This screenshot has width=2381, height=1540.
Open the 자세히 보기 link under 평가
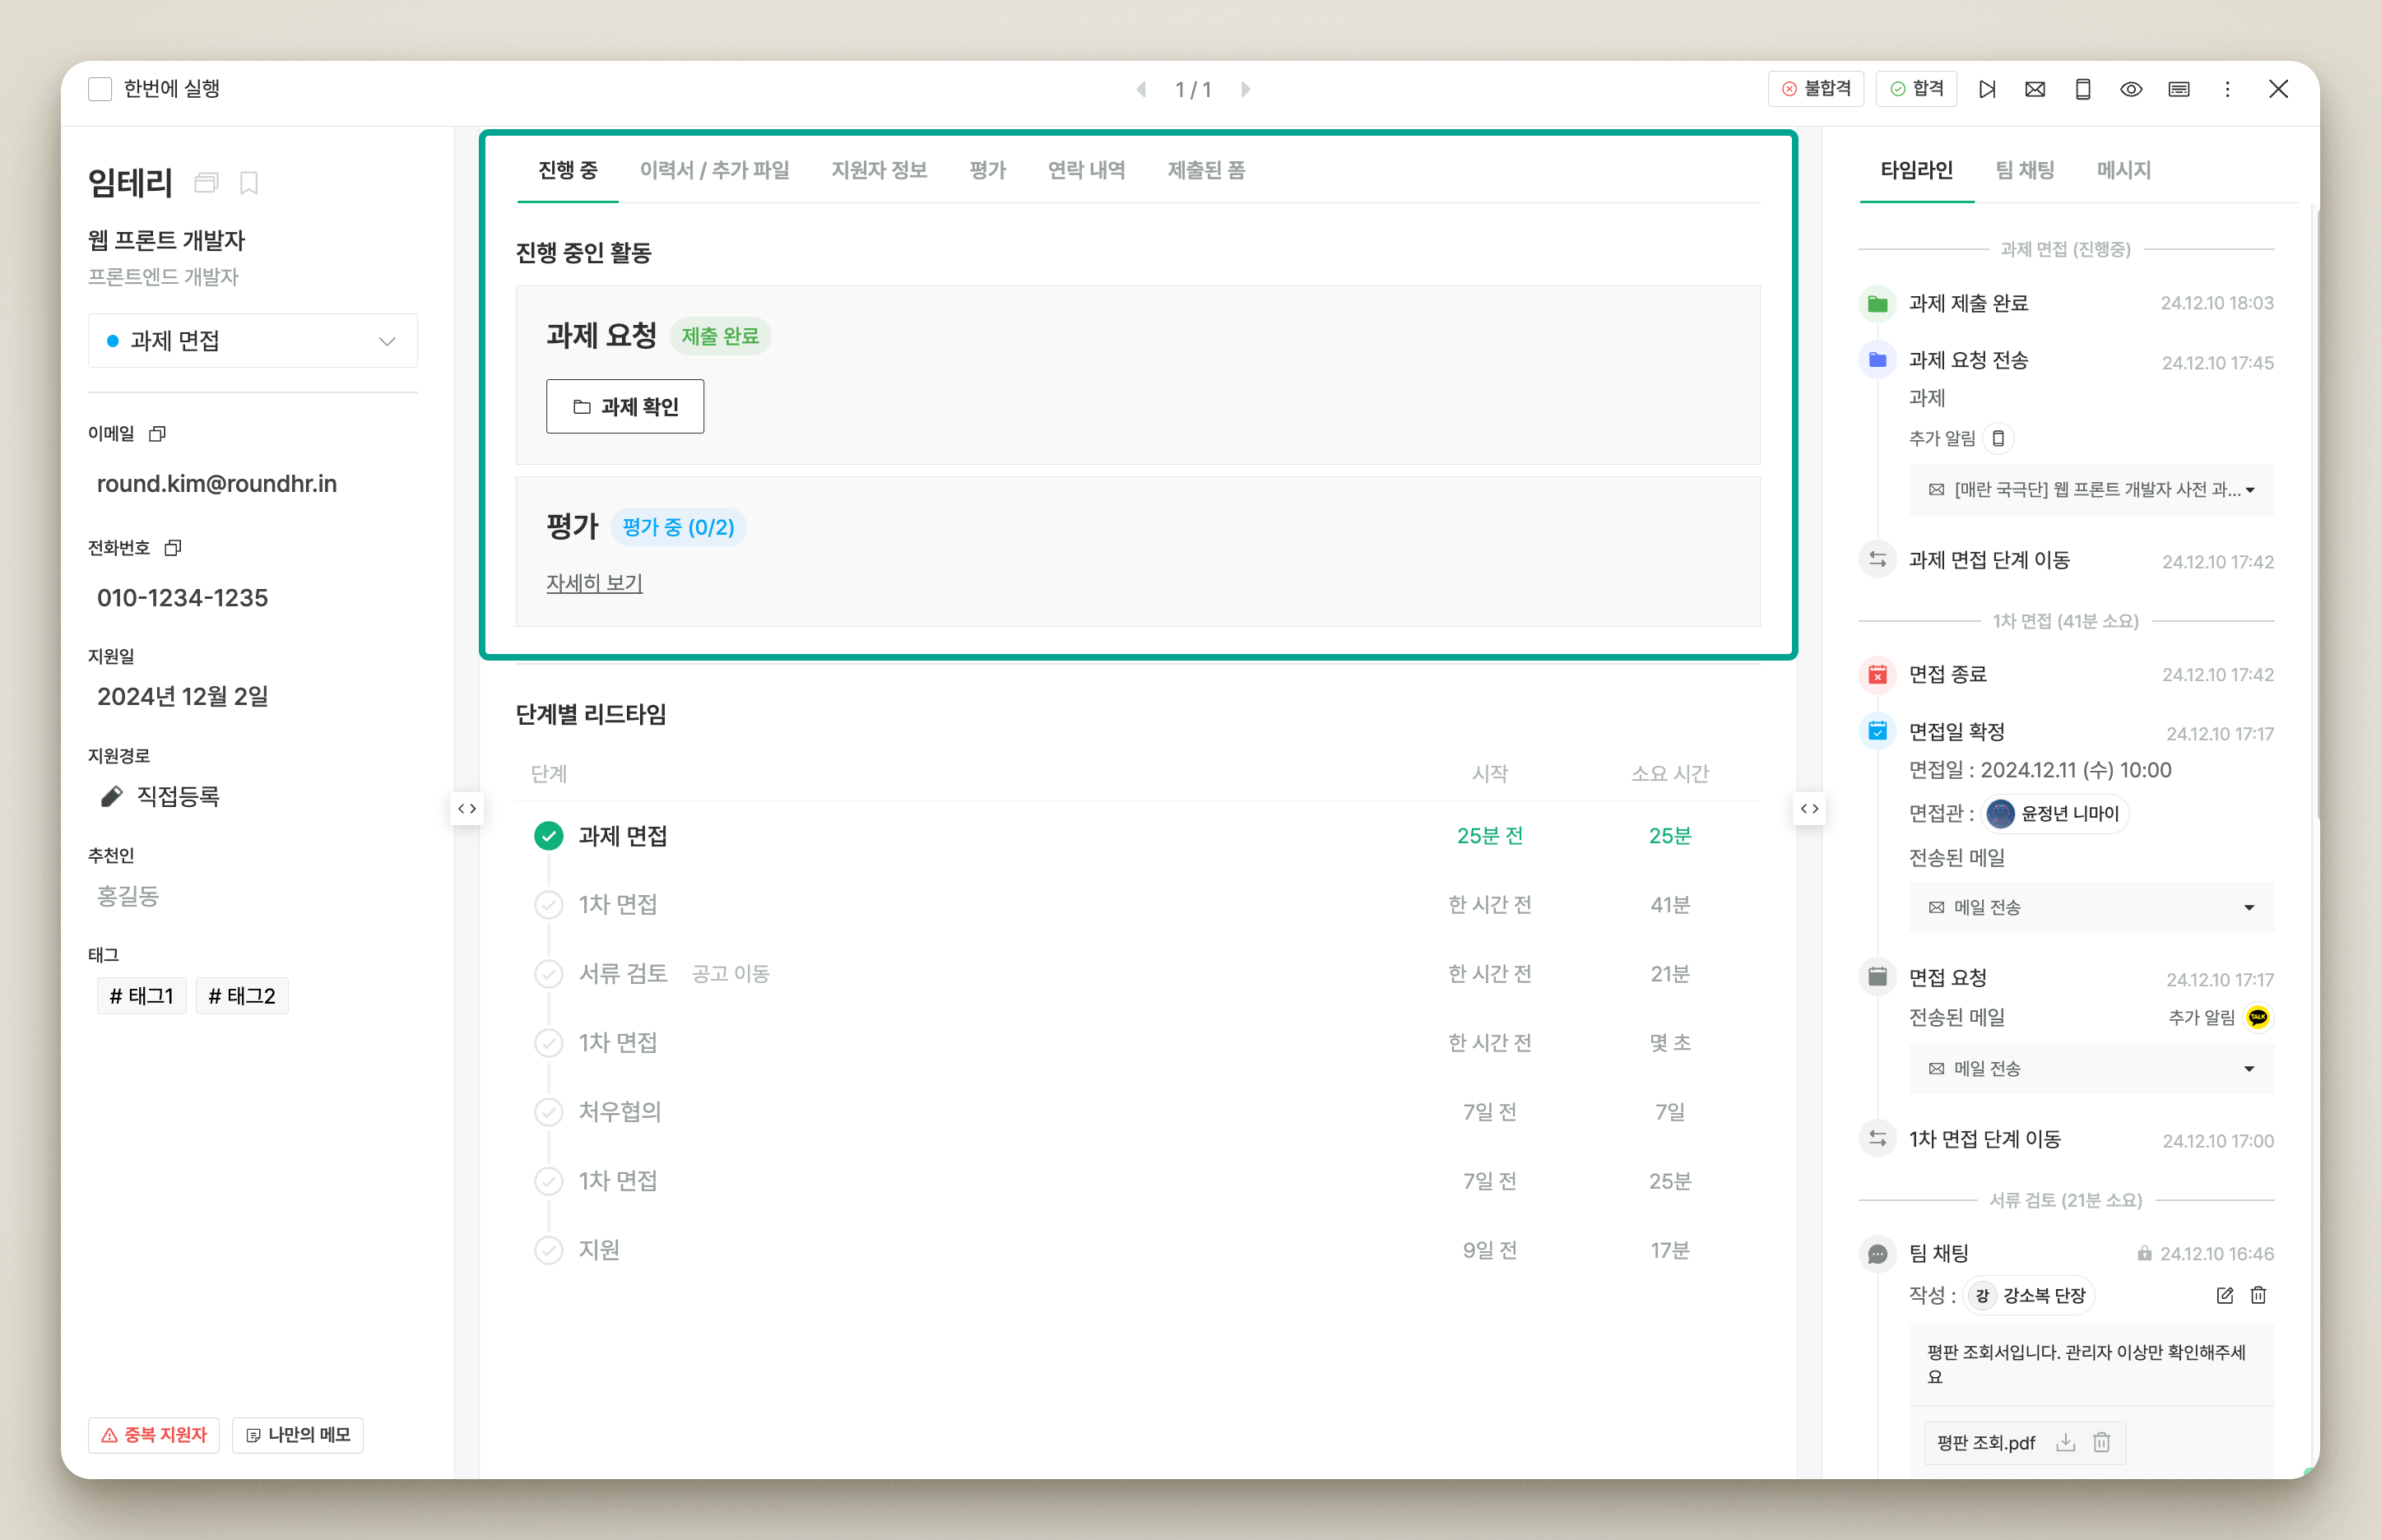(594, 583)
